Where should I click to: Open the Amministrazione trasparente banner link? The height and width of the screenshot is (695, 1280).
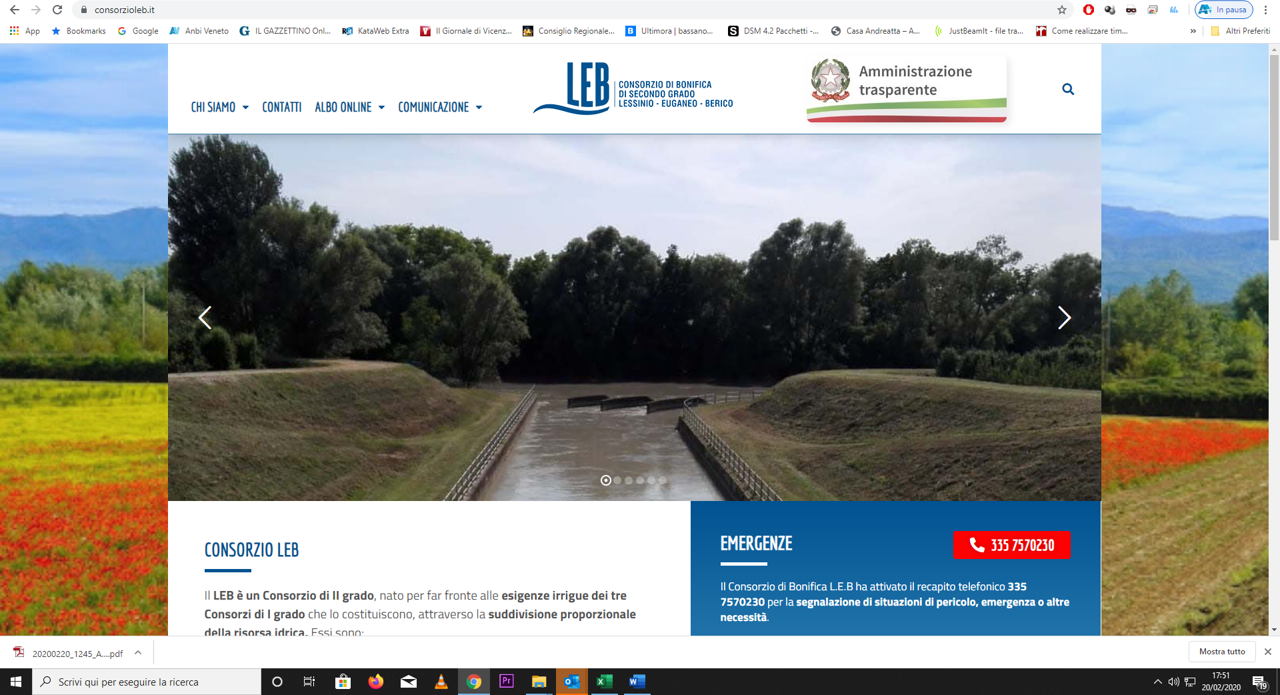point(906,89)
